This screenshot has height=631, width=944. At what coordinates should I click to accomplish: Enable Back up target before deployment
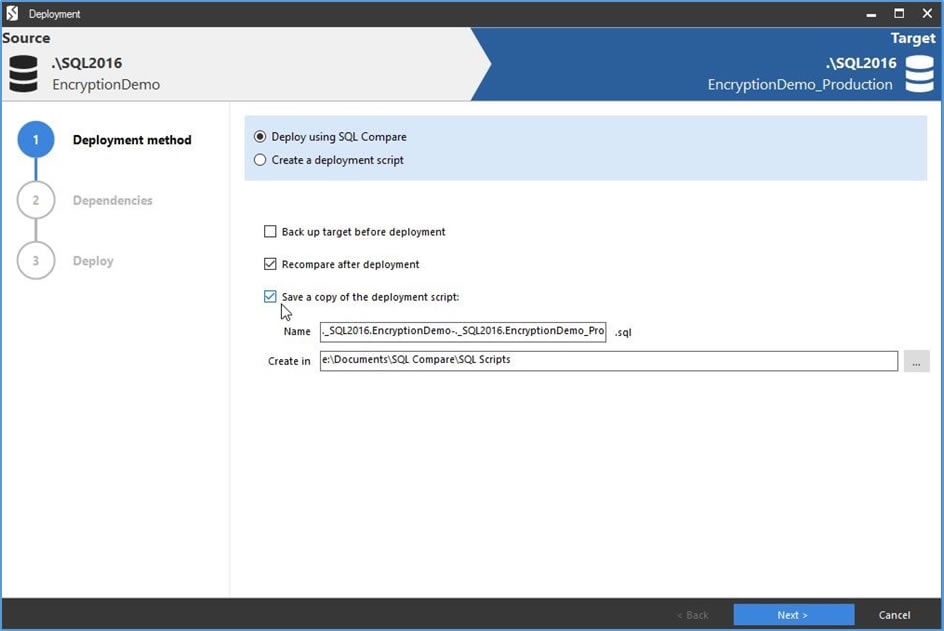[270, 232]
